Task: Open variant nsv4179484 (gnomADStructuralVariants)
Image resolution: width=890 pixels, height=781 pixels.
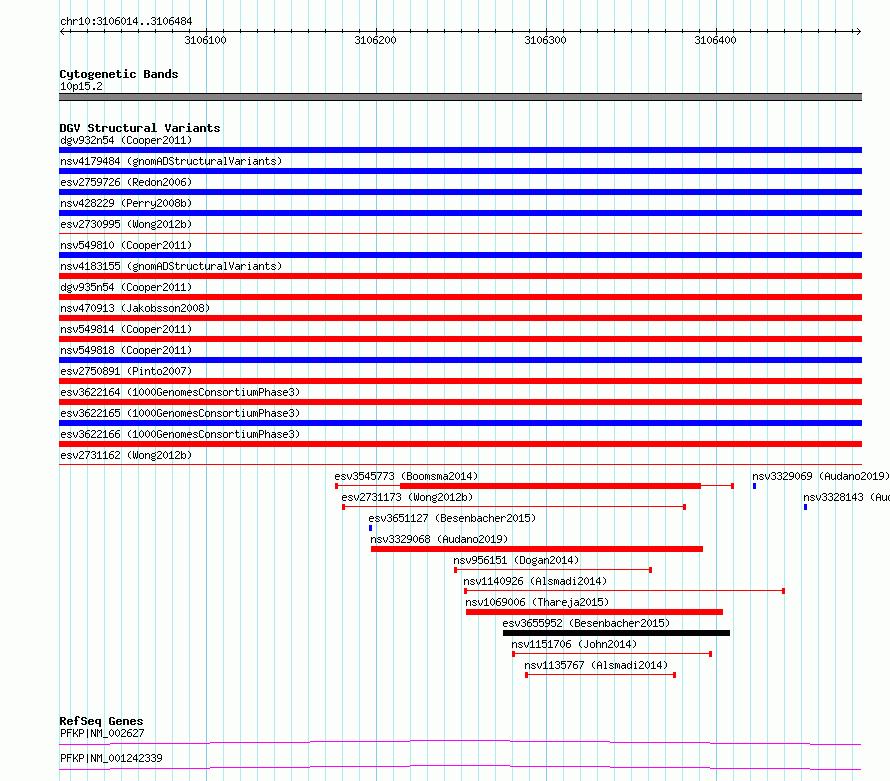Action: (x=171, y=161)
